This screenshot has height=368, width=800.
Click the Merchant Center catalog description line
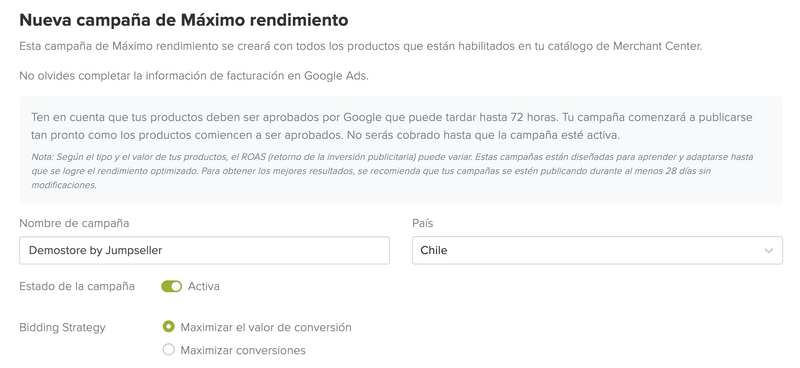[x=361, y=46]
